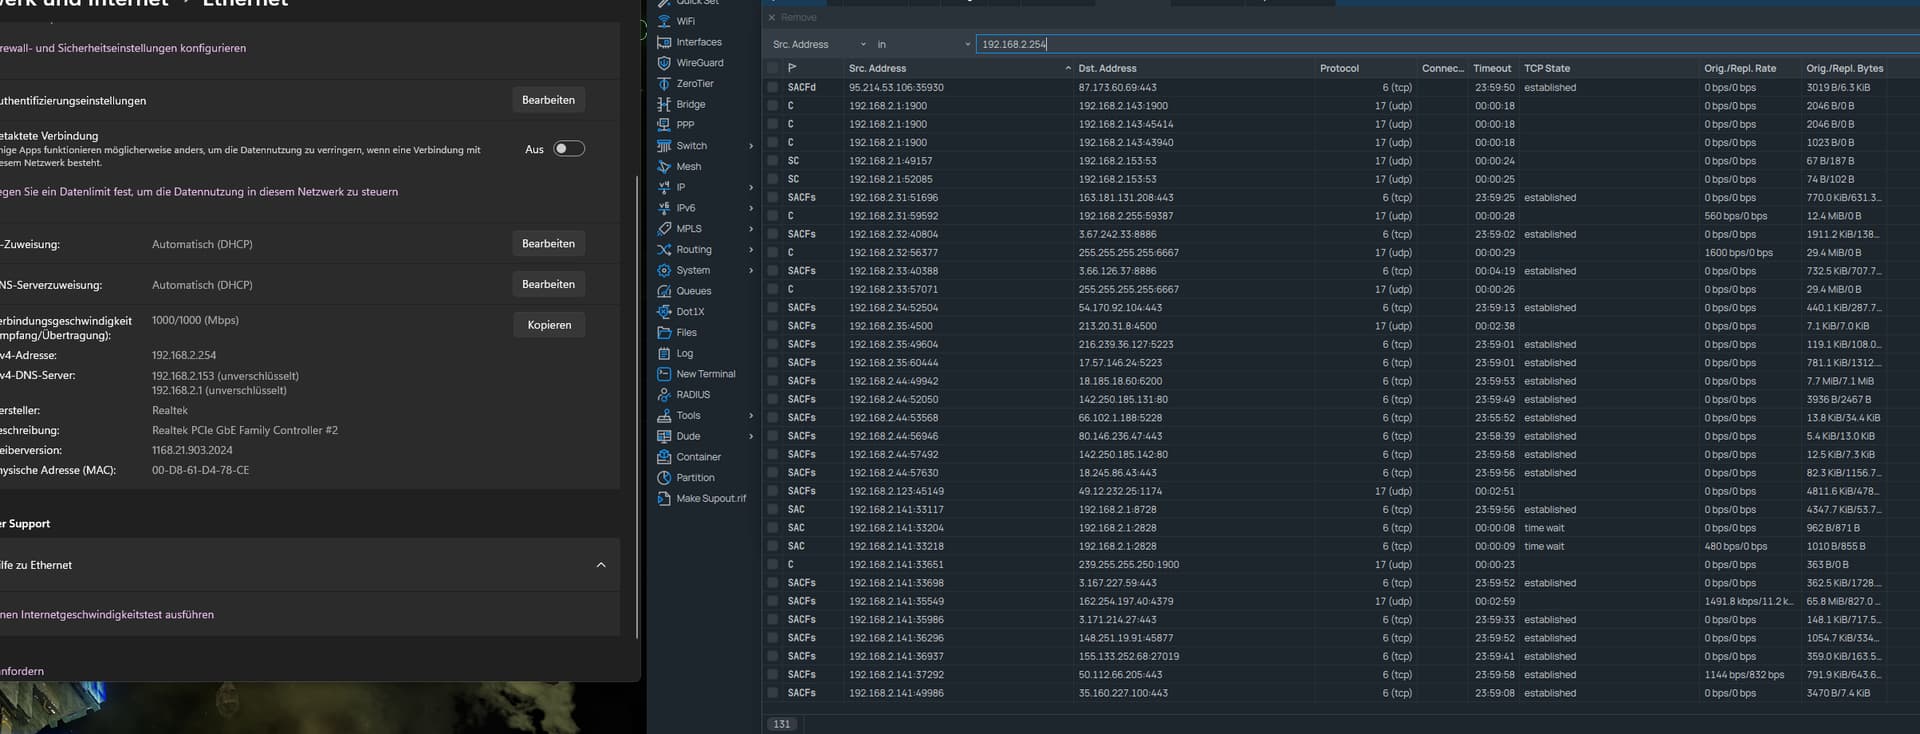
Task: Expand the Dude submenu arrow
Action: point(751,436)
